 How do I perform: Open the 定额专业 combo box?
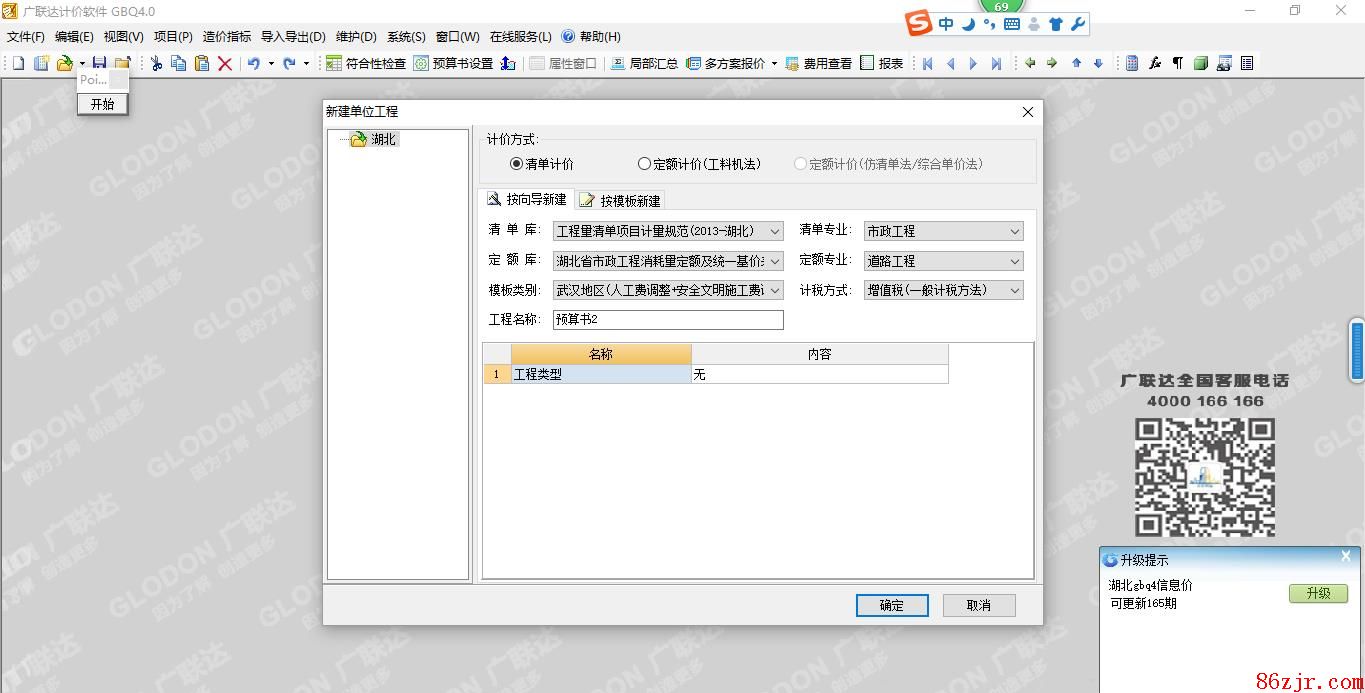point(1014,261)
